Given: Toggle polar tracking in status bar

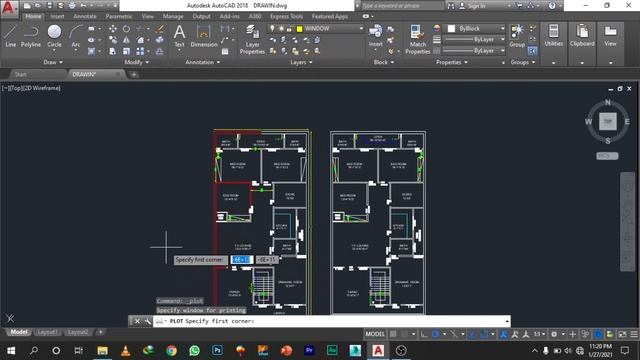Looking at the screenshot, I should [x=436, y=334].
